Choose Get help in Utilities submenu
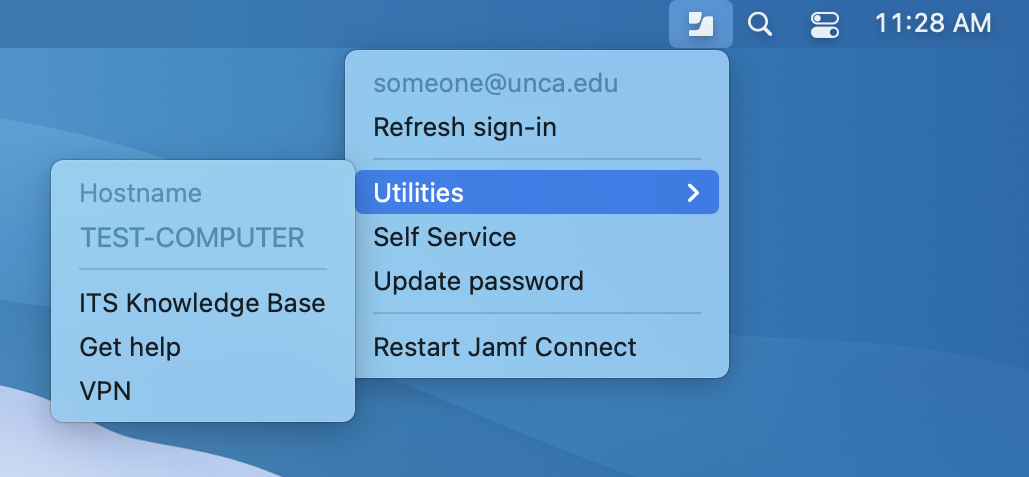This screenshot has width=1029, height=477. pos(130,348)
